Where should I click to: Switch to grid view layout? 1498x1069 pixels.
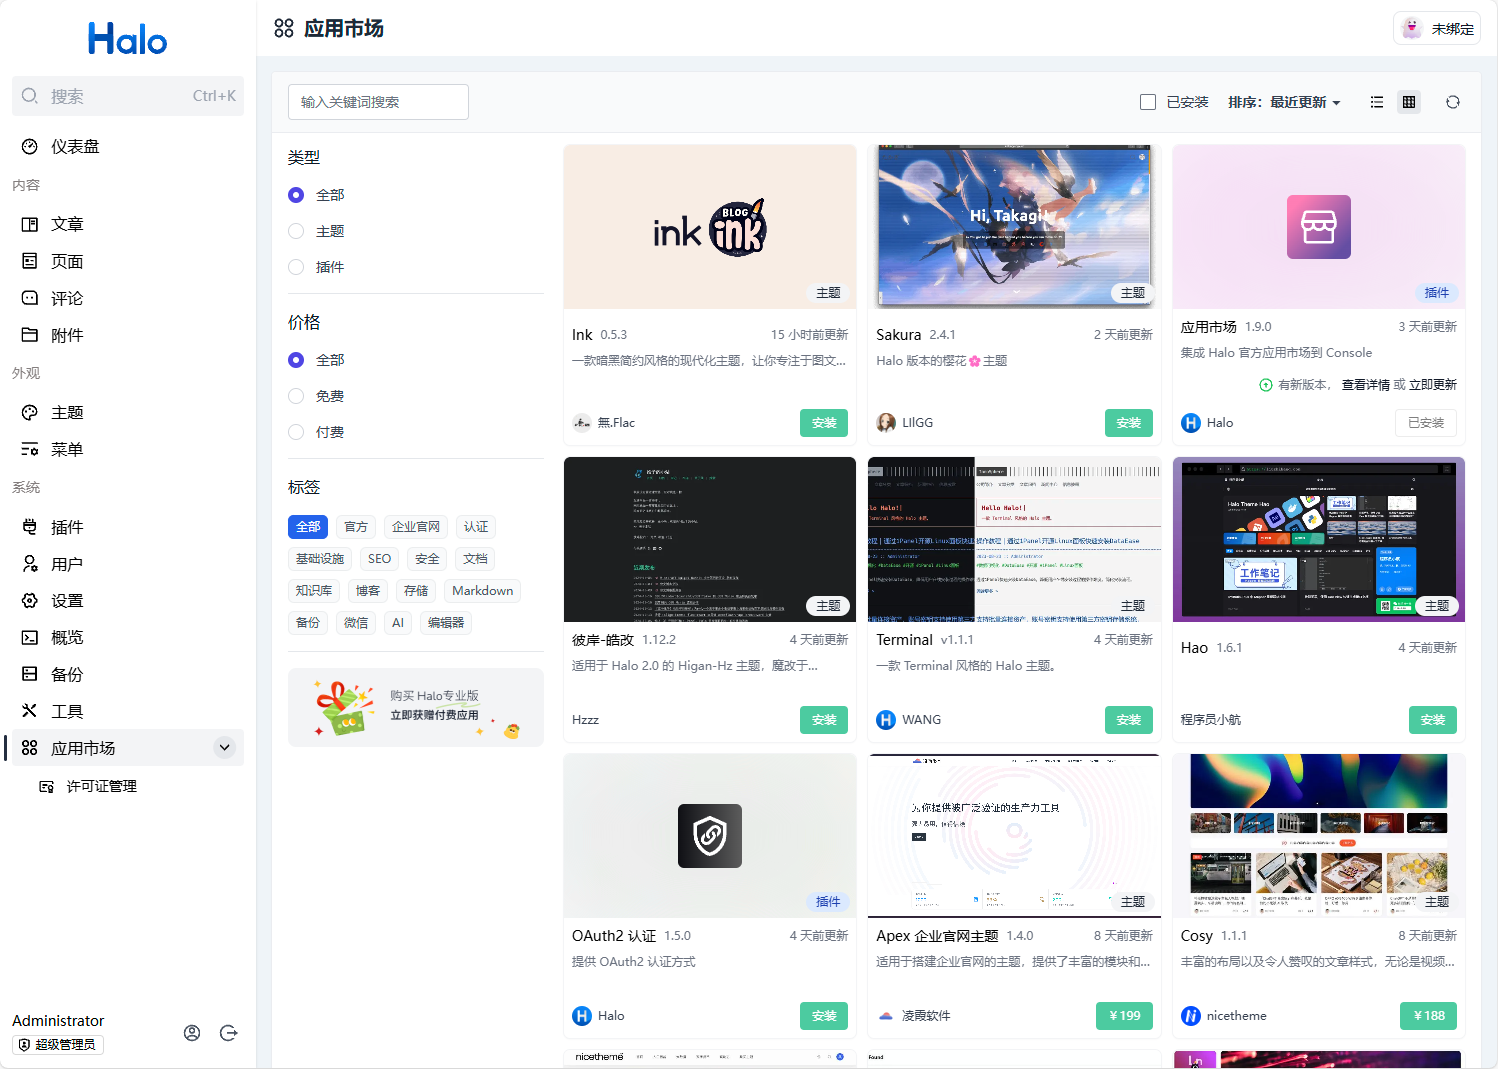1409,102
